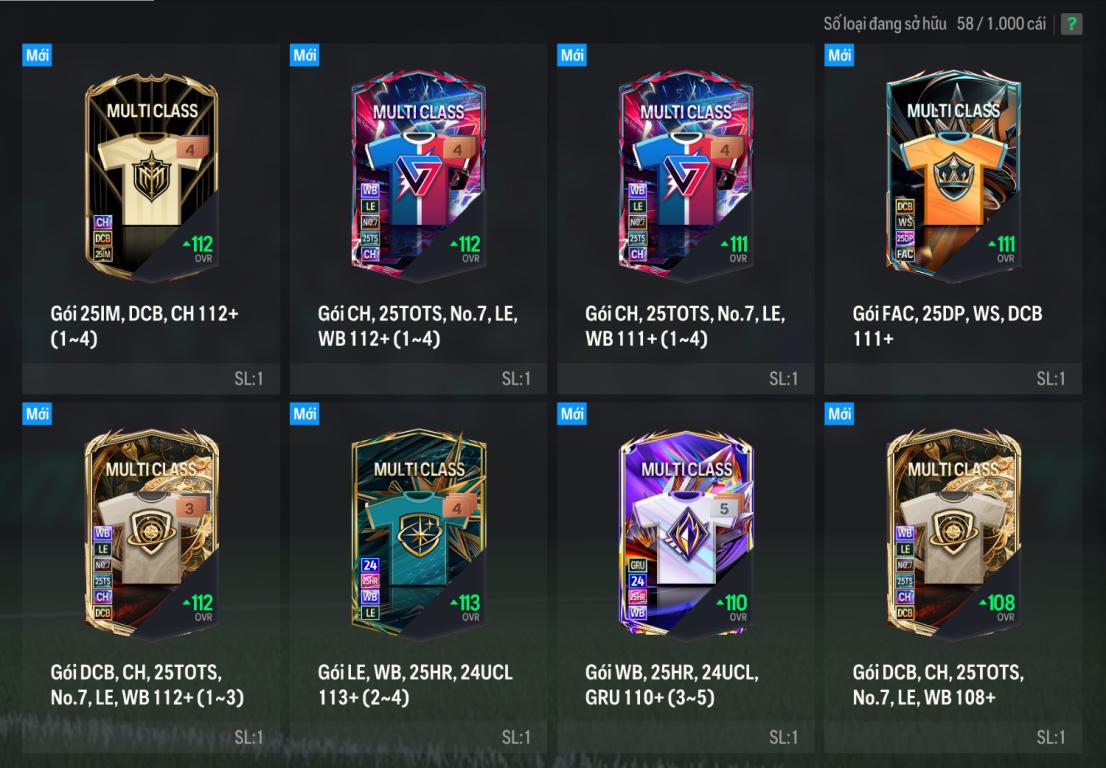Click the Mới badge on the 25IM pack

click(x=37, y=54)
